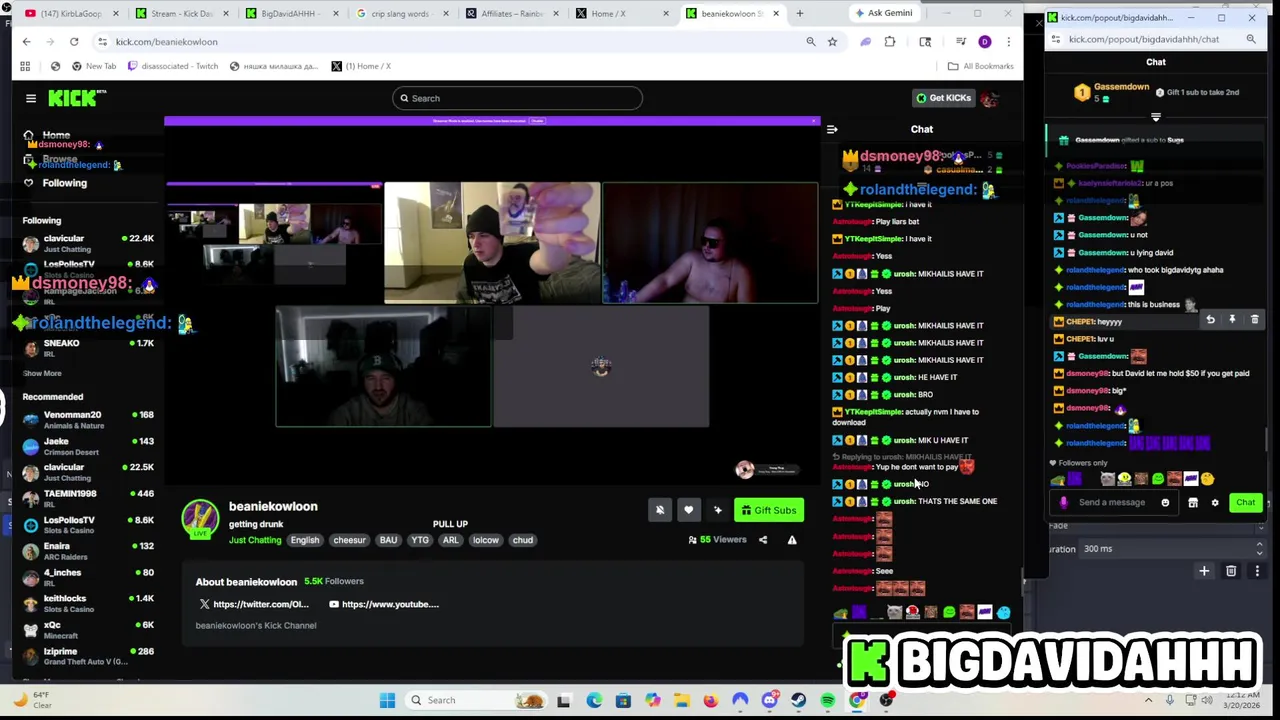Open the shop icon in popout chat
This screenshot has height=720, width=1280.
(x=1193, y=503)
